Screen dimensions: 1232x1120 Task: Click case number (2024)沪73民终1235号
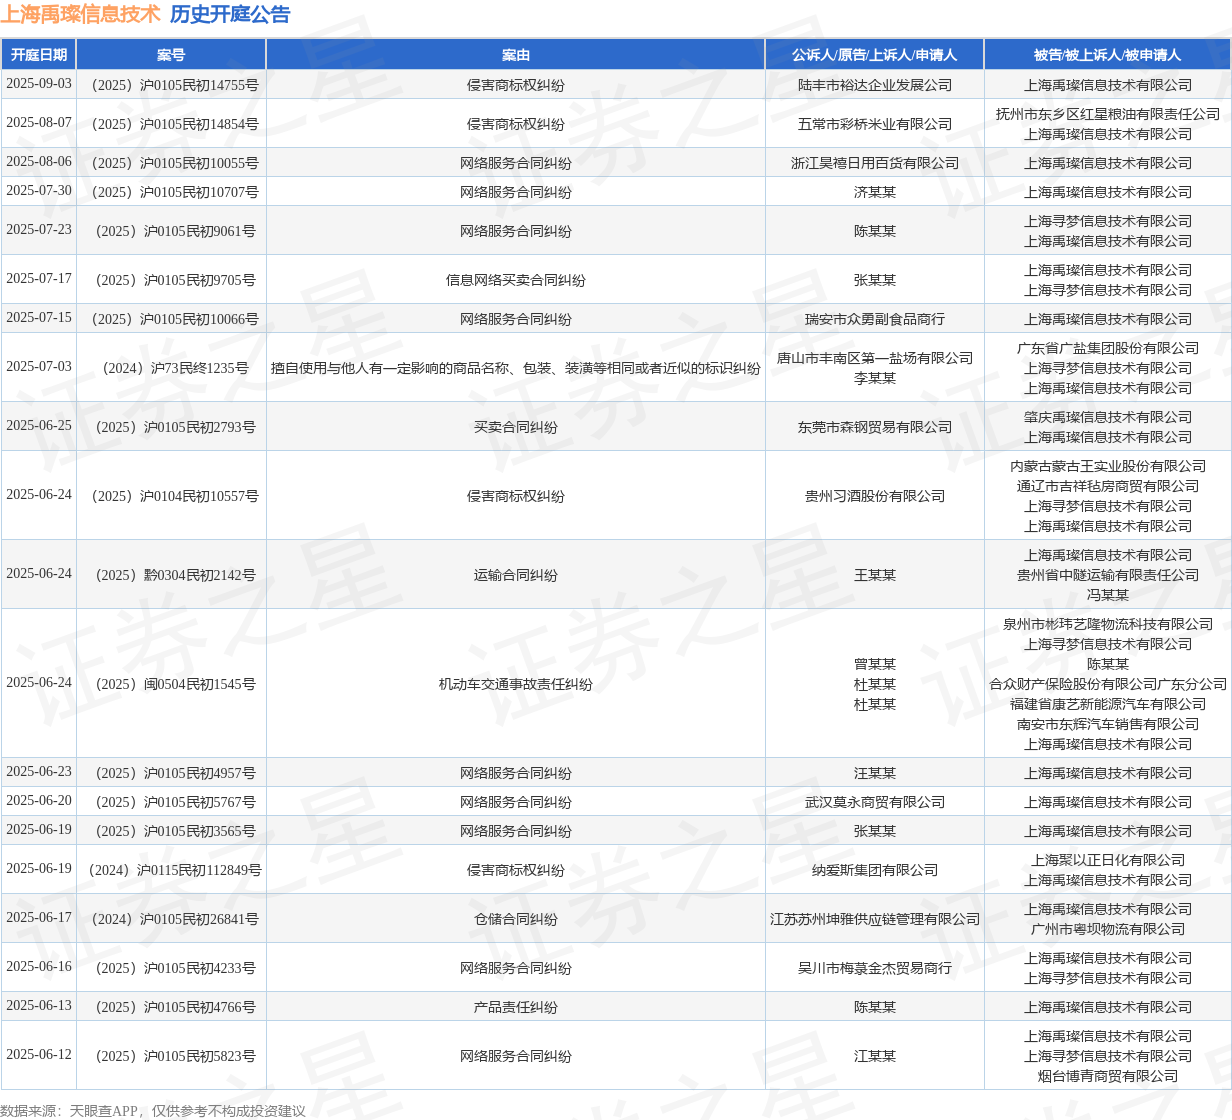pyautogui.click(x=171, y=368)
